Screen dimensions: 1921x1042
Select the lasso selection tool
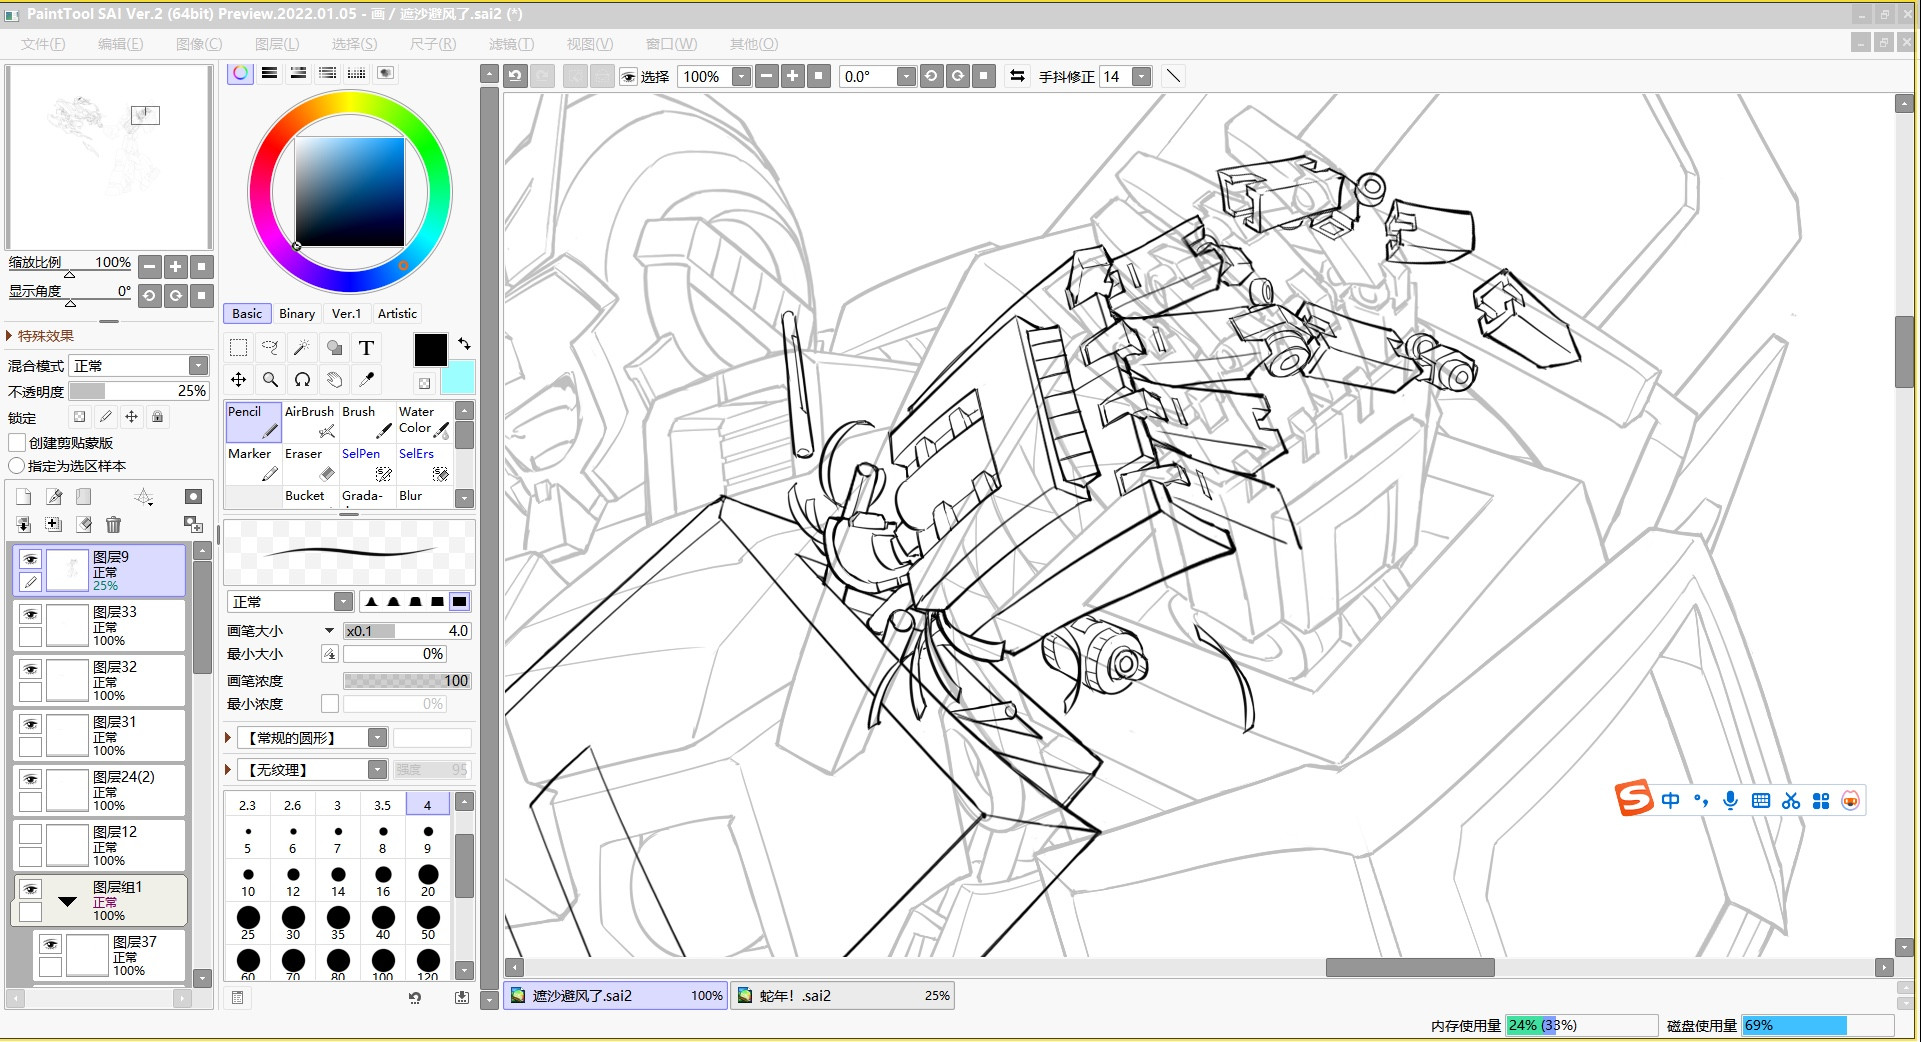point(270,348)
